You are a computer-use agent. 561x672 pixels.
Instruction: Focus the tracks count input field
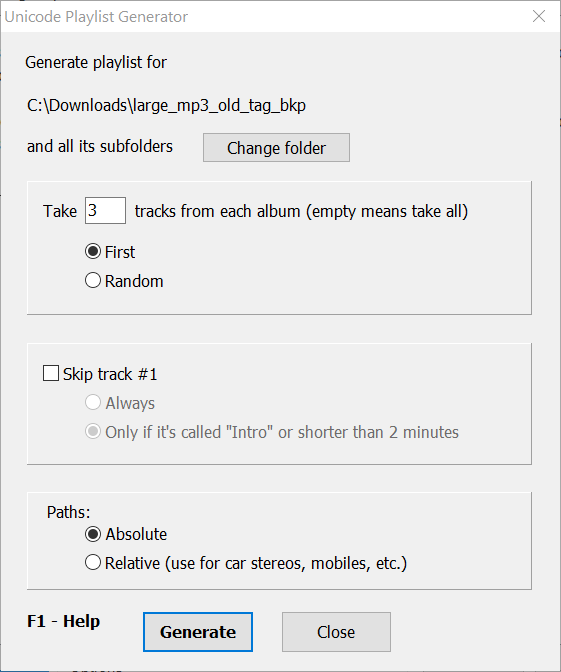(x=105, y=210)
